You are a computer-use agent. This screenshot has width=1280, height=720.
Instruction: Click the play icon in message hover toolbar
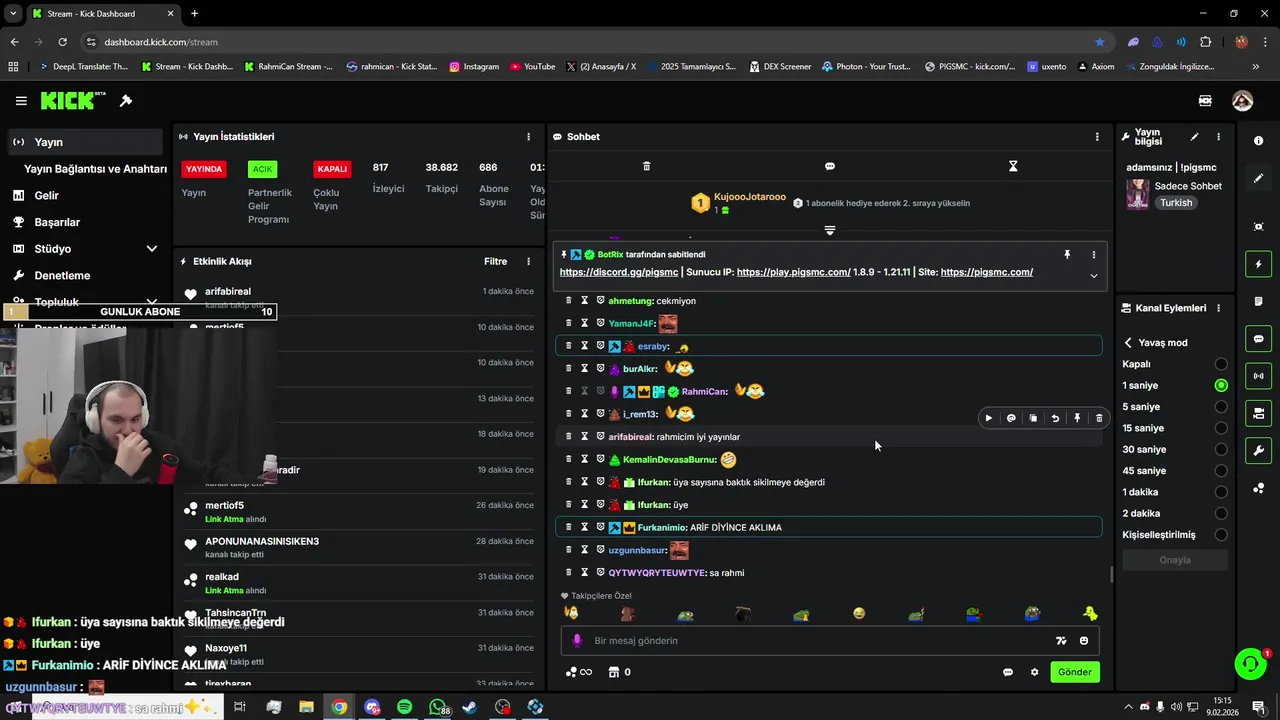[x=989, y=418]
